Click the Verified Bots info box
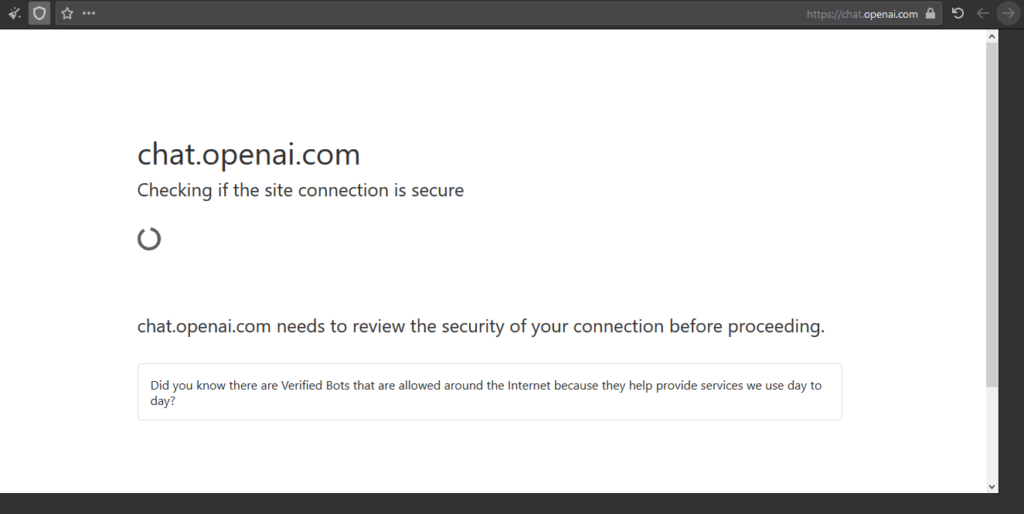The width and height of the screenshot is (1024, 514). click(x=490, y=392)
